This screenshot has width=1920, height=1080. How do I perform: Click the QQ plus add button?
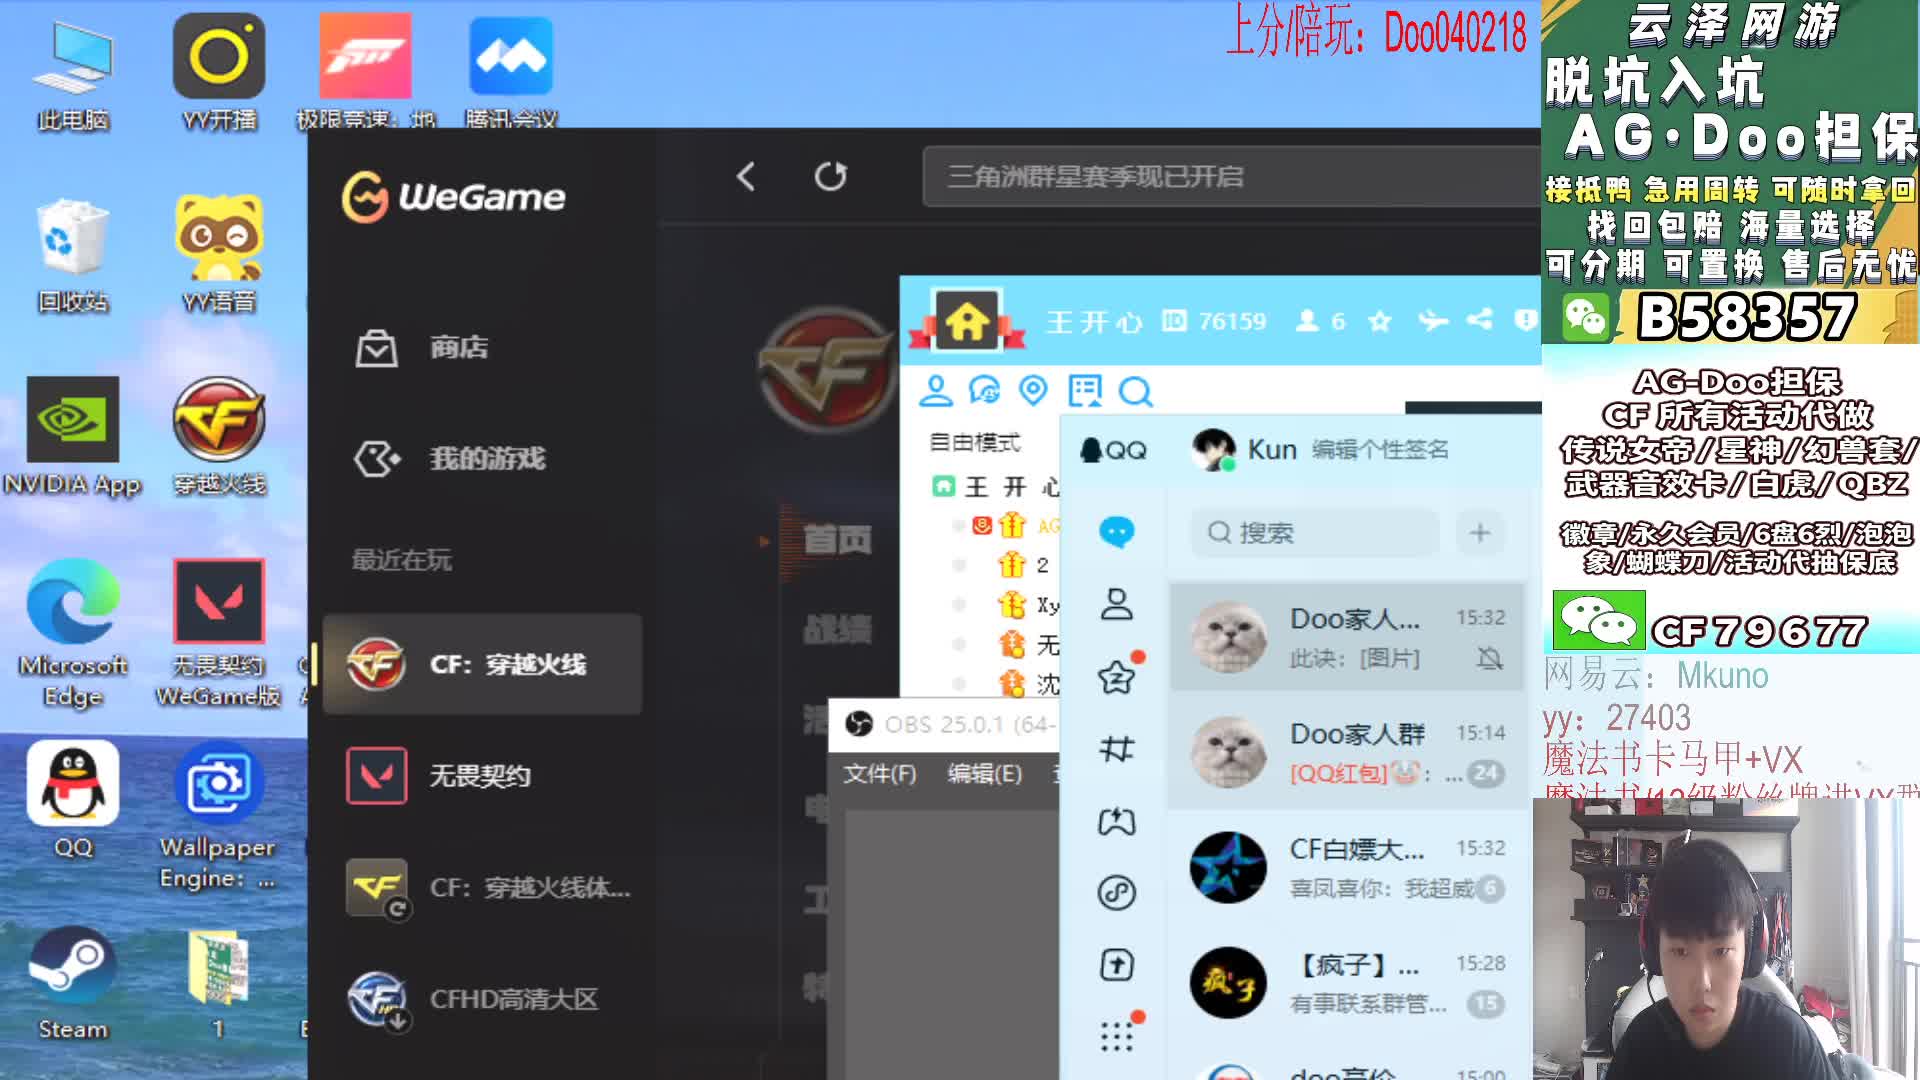tap(1480, 532)
